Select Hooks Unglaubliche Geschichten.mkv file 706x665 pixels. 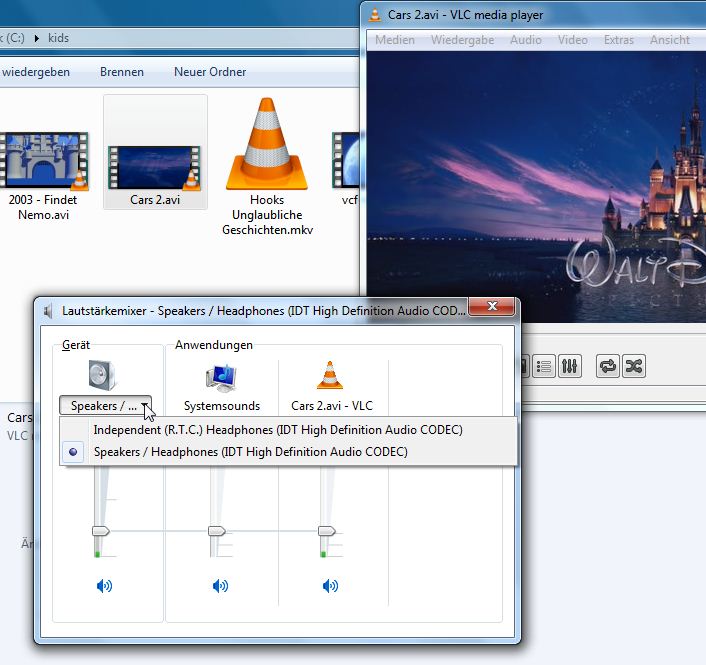[x=267, y=167]
